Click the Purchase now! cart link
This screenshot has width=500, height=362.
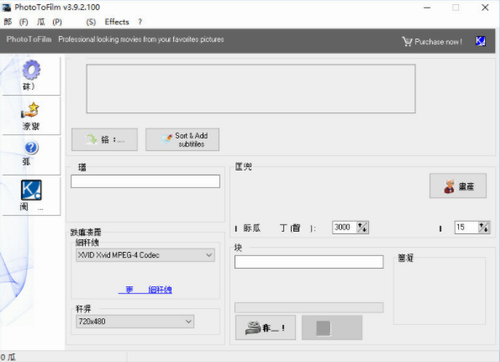click(432, 42)
